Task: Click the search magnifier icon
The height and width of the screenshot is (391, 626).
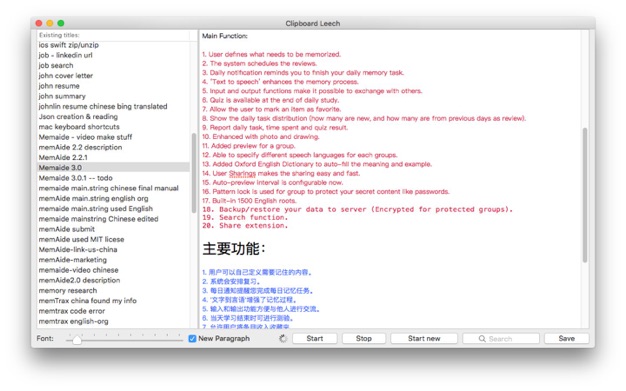Action: pyautogui.click(x=482, y=339)
